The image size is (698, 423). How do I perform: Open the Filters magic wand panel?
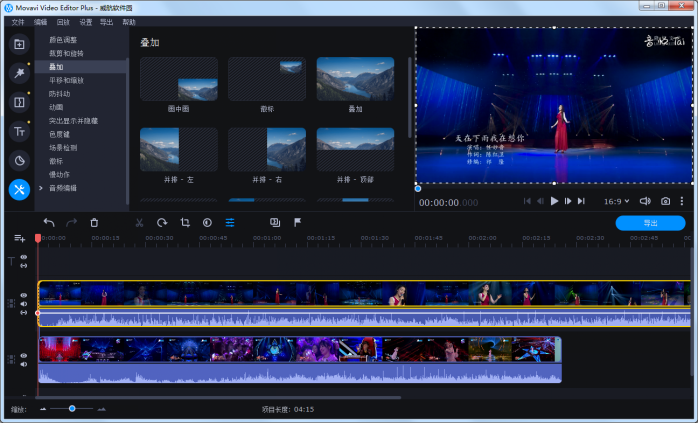click(x=19, y=73)
